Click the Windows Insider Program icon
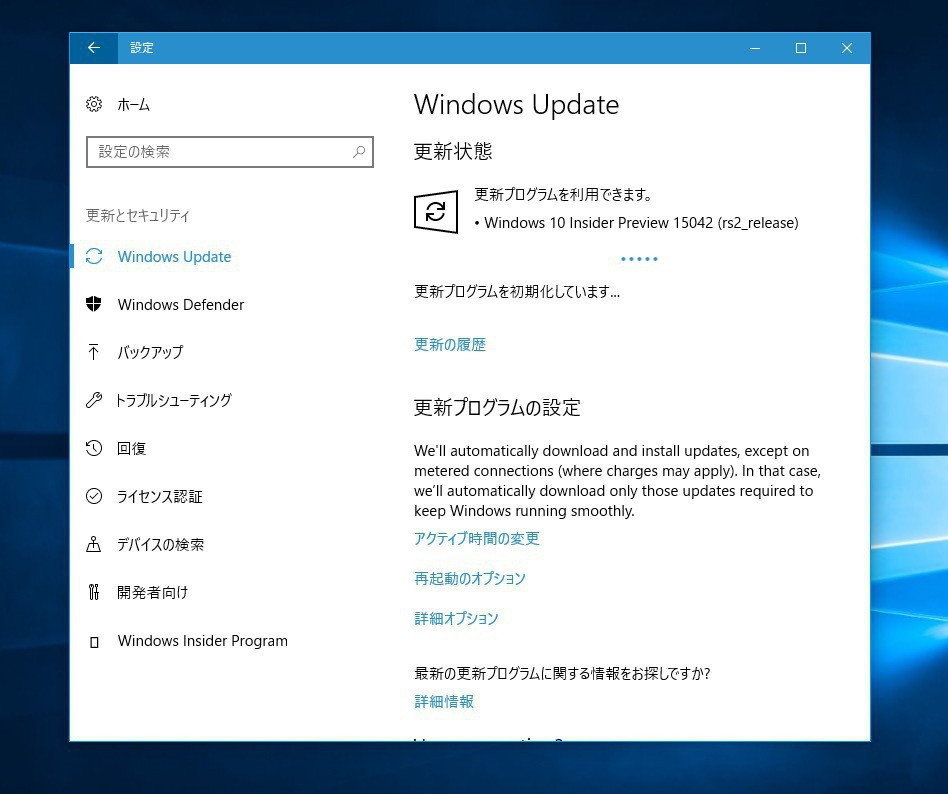The image size is (948, 794). [x=94, y=642]
